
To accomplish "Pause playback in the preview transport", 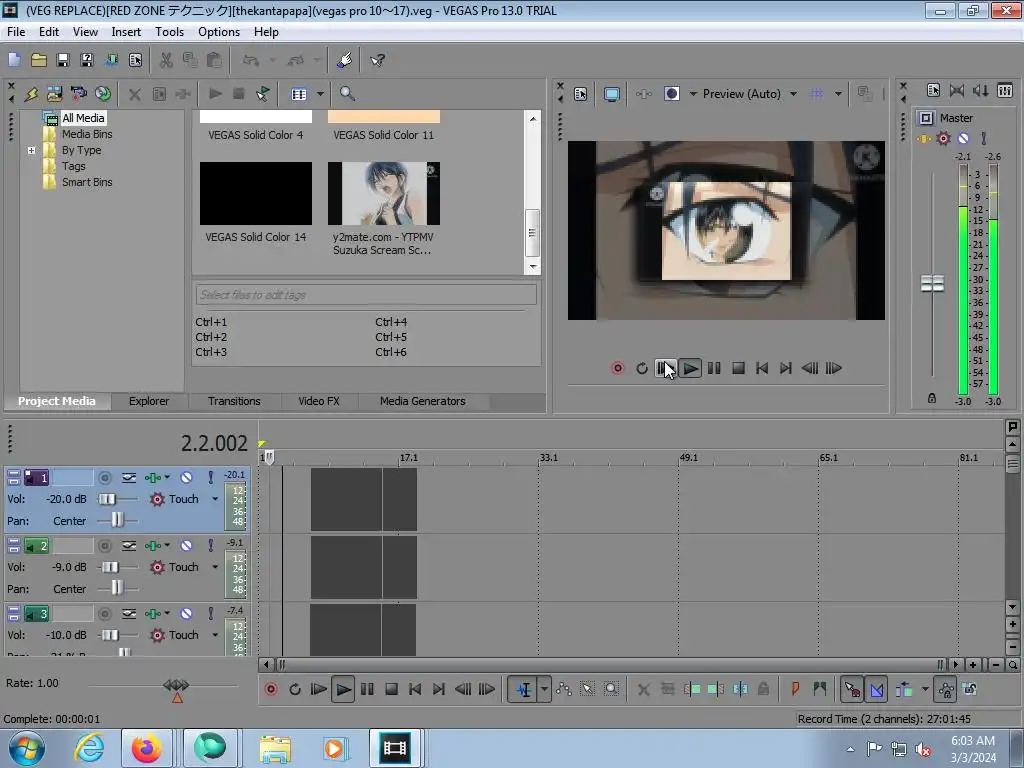I will pos(714,368).
